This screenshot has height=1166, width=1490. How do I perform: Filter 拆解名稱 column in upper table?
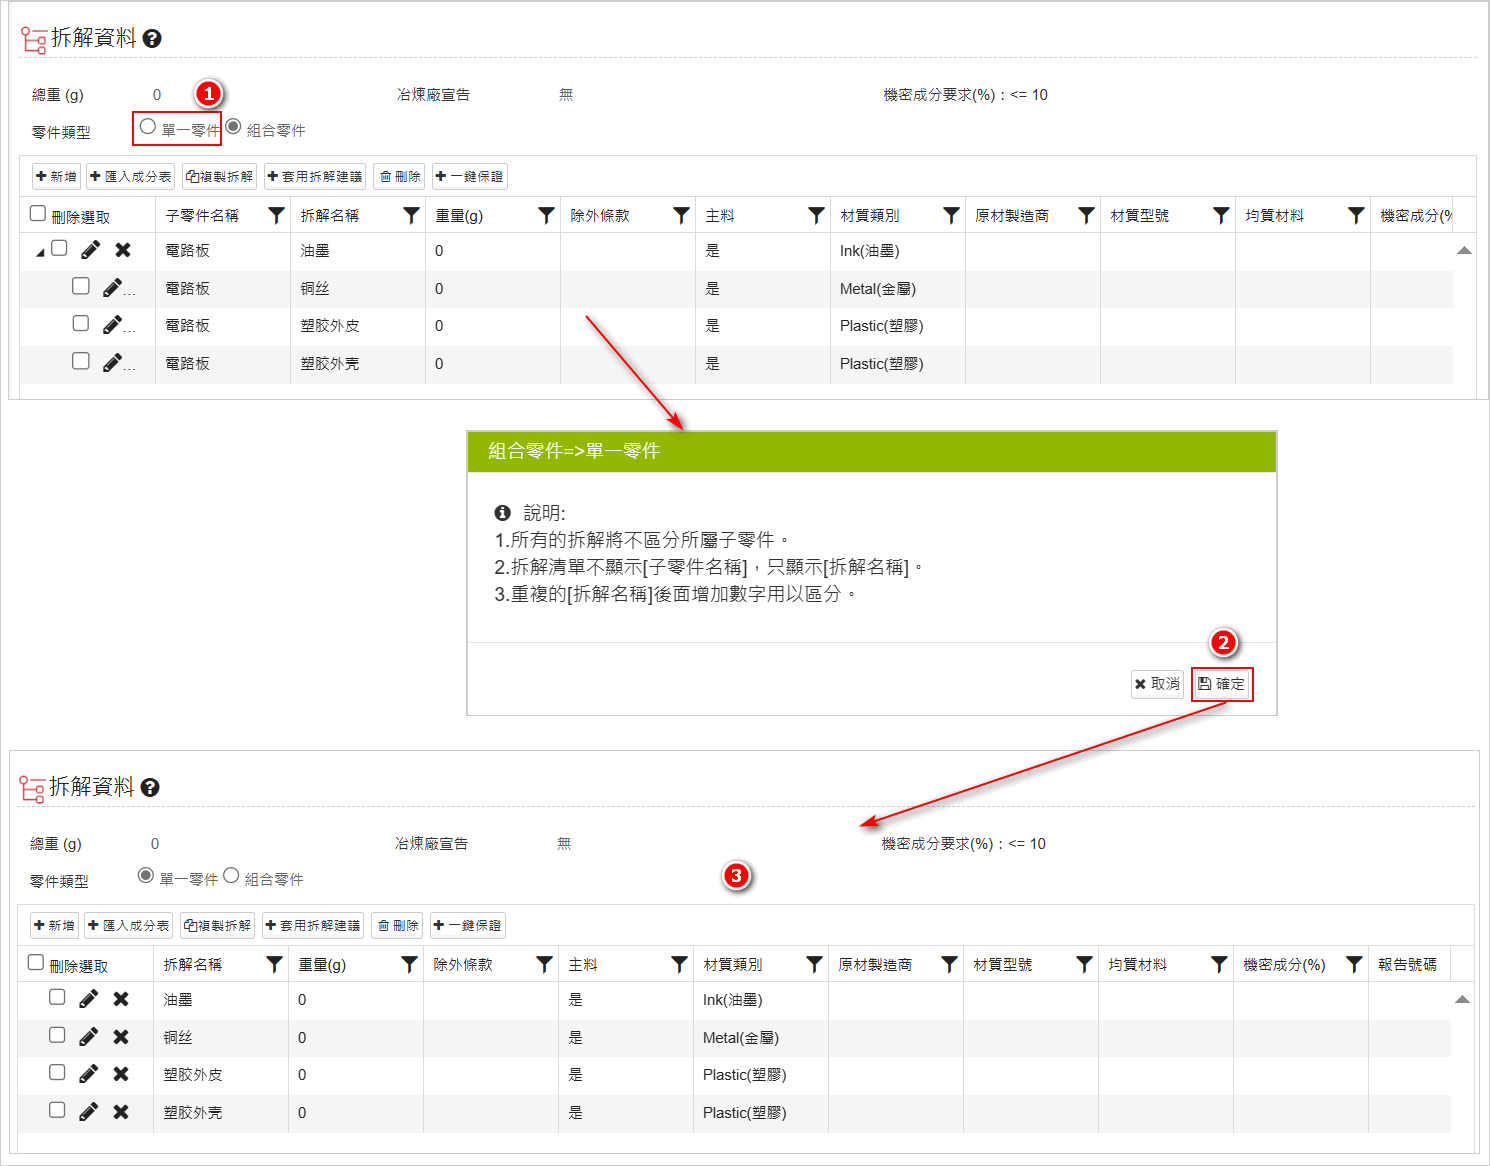click(x=412, y=215)
